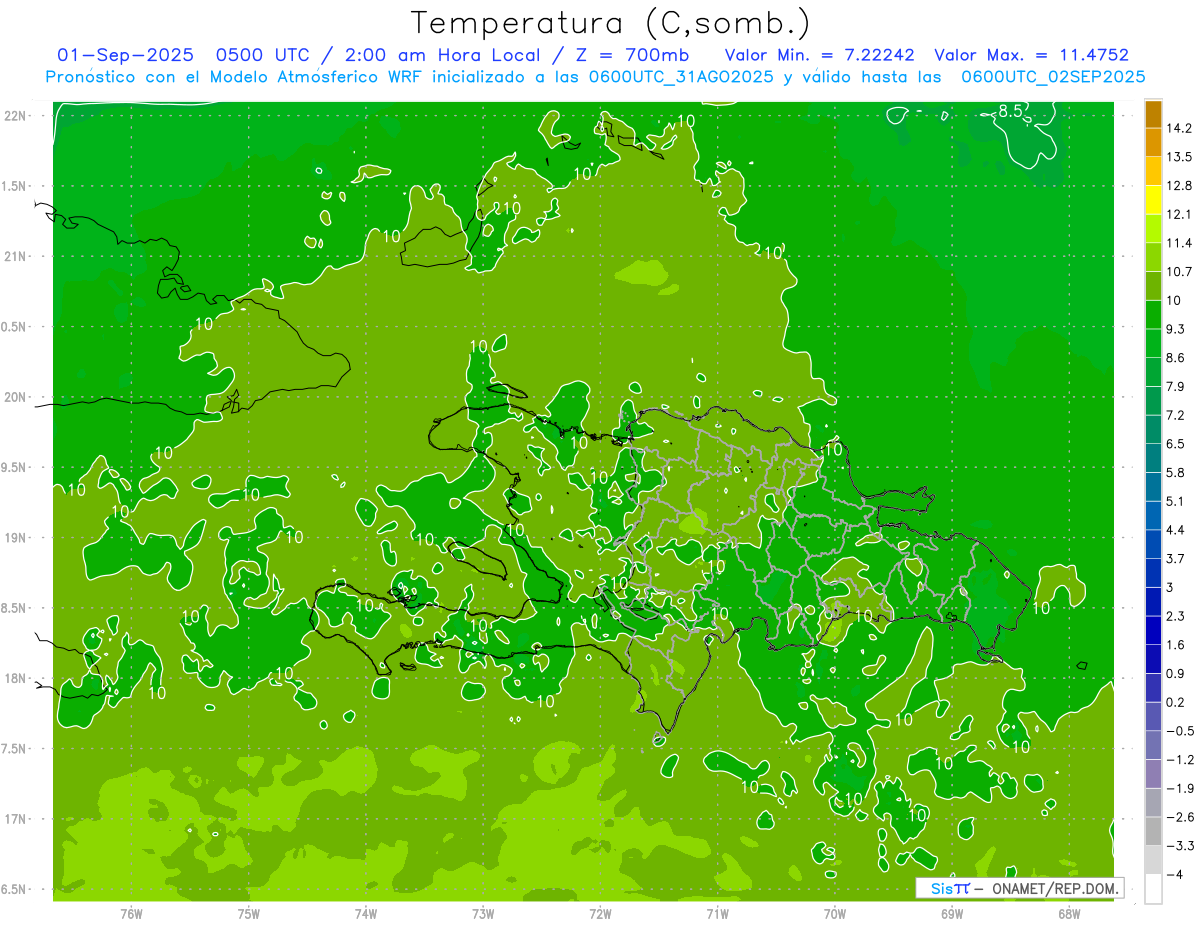
Task: Click 'Valor Max. = 11.4752' text
Action: [x=1031, y=55]
